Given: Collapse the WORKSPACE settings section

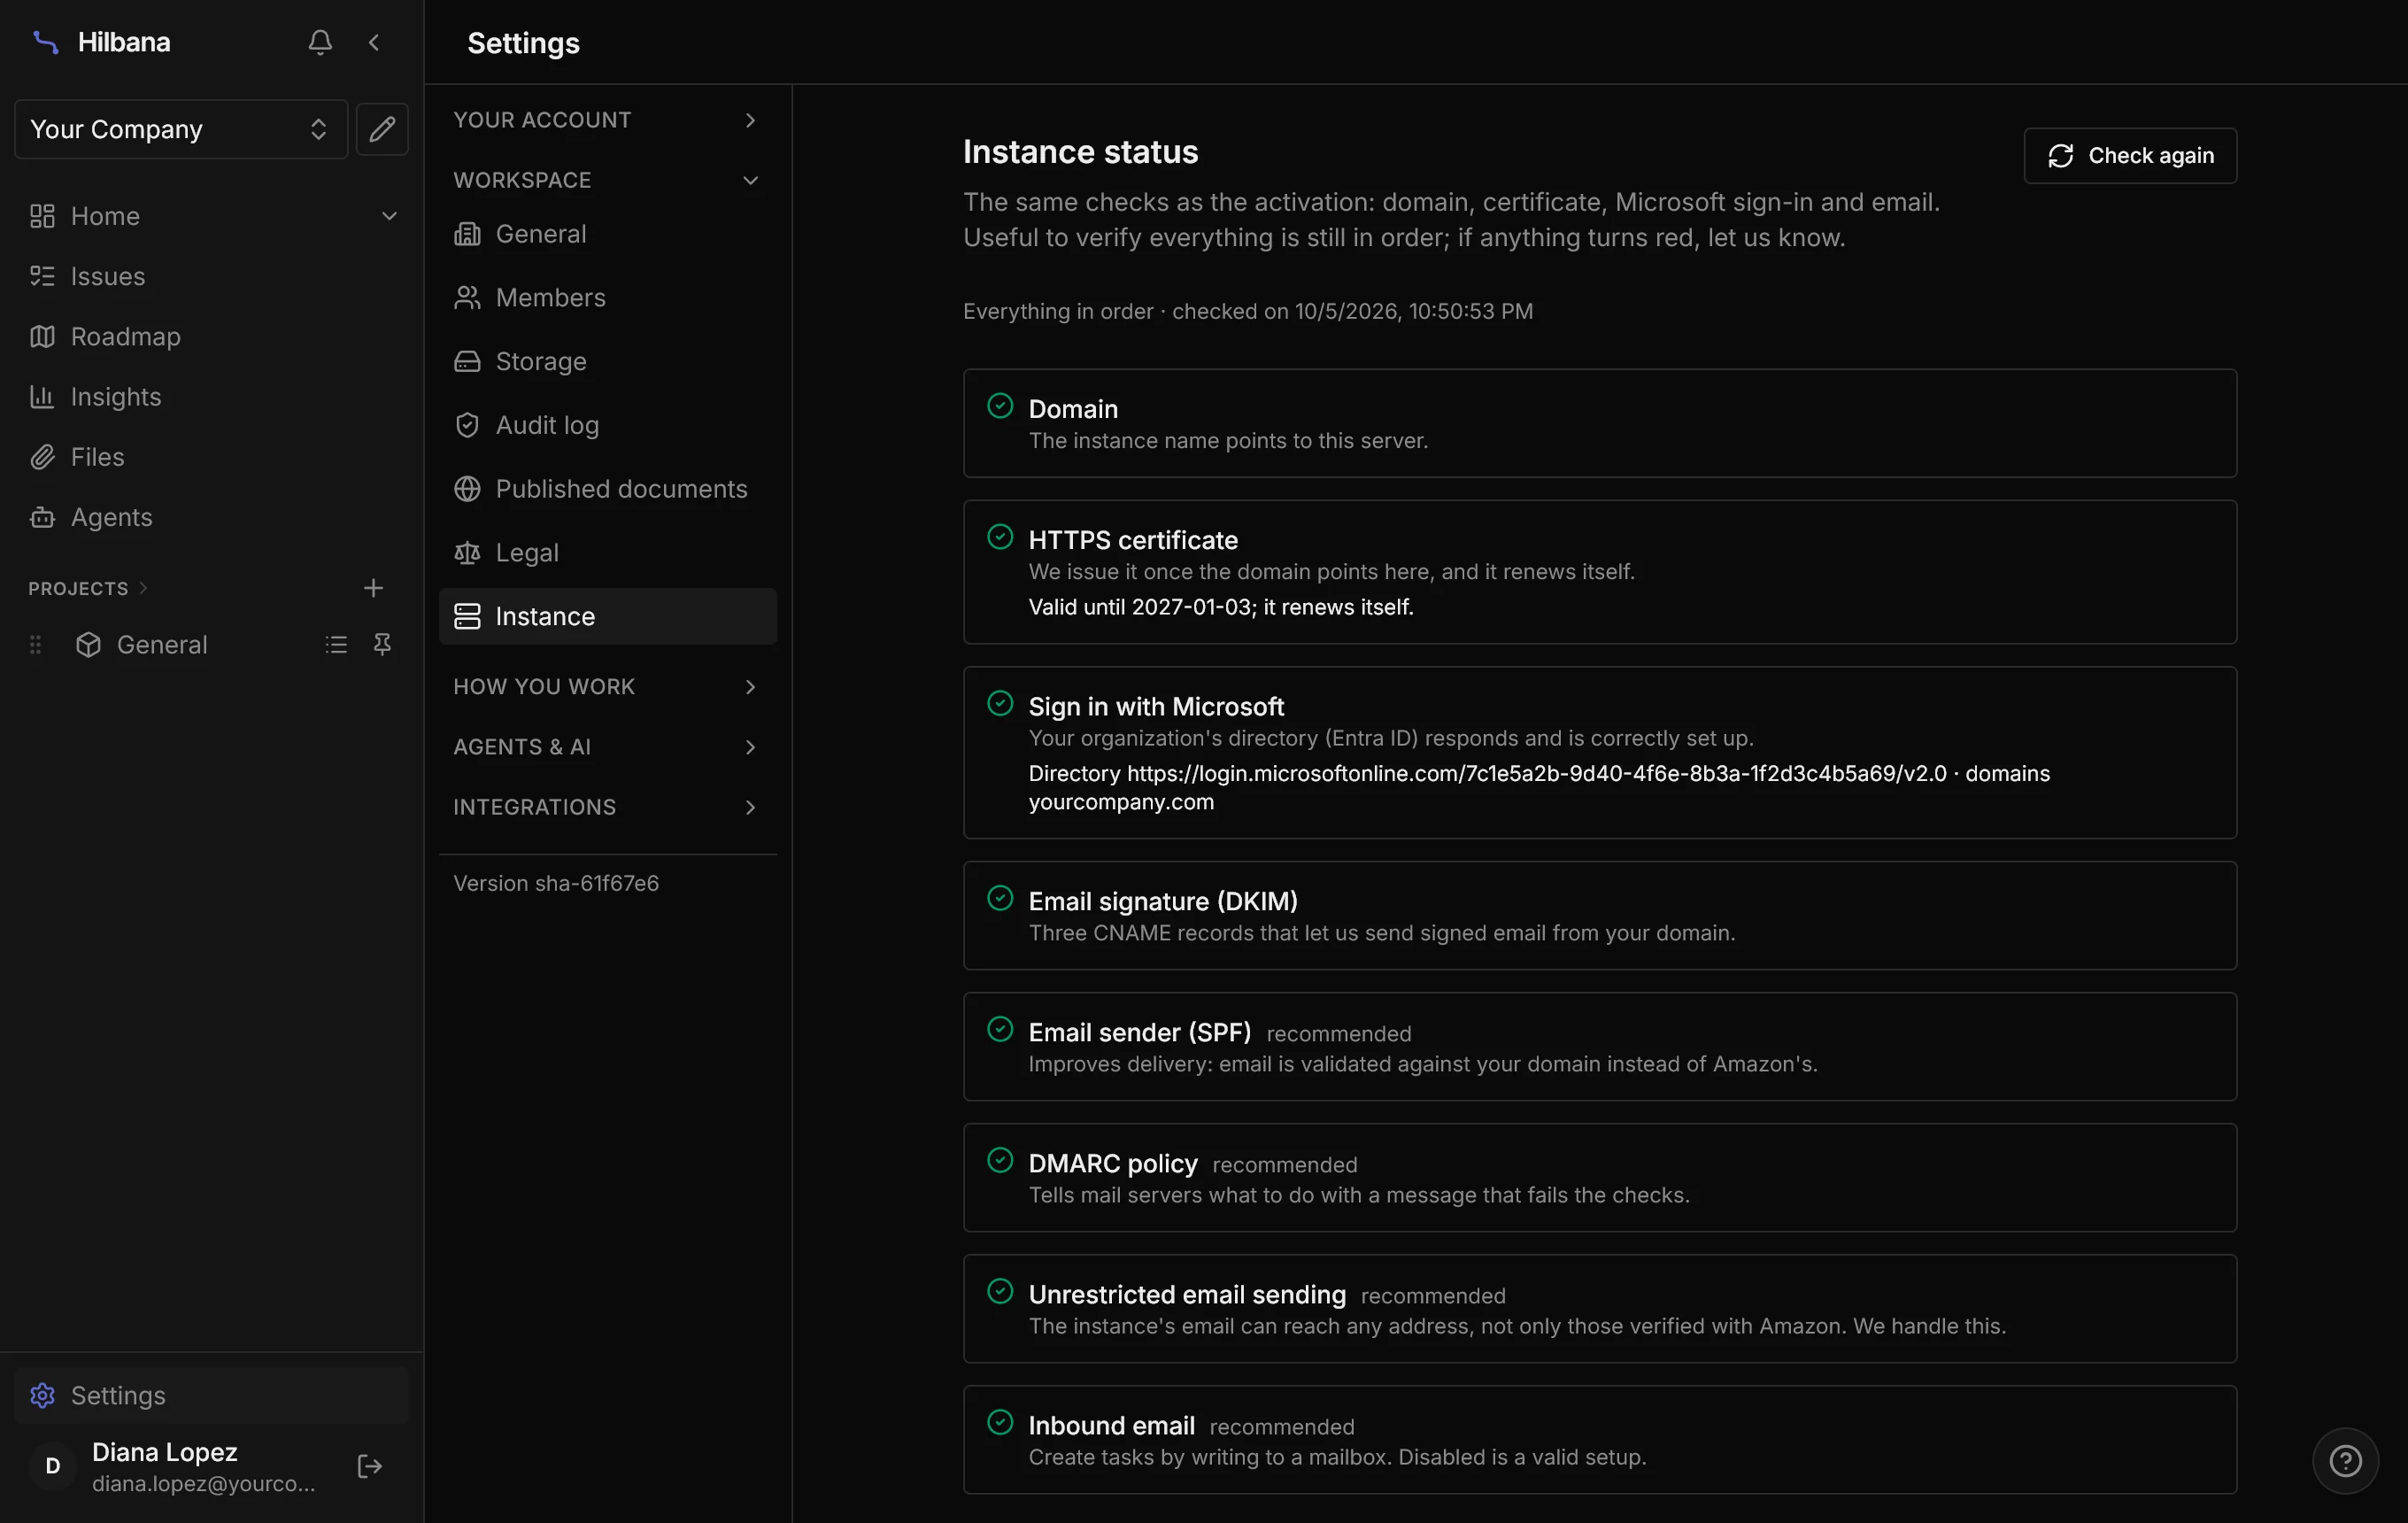Looking at the screenshot, I should (x=608, y=180).
